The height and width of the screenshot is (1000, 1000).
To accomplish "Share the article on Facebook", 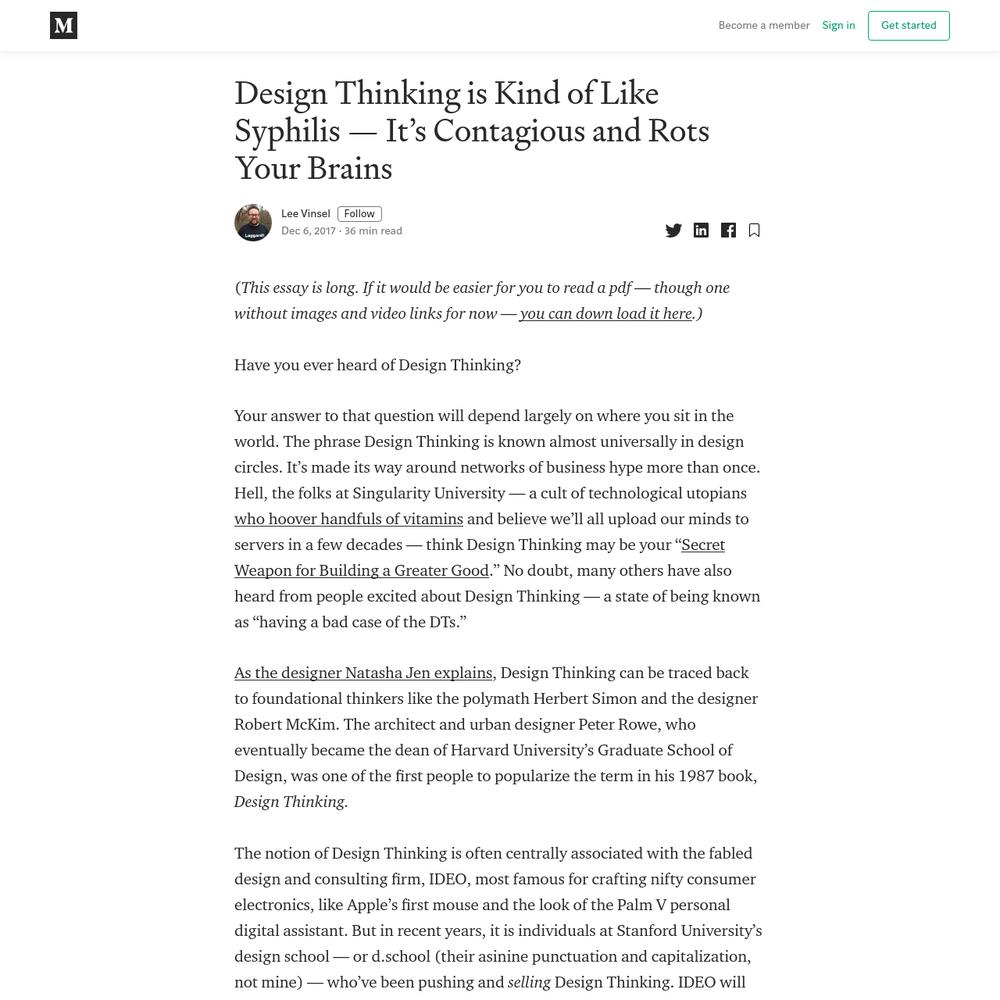I will (x=728, y=230).
